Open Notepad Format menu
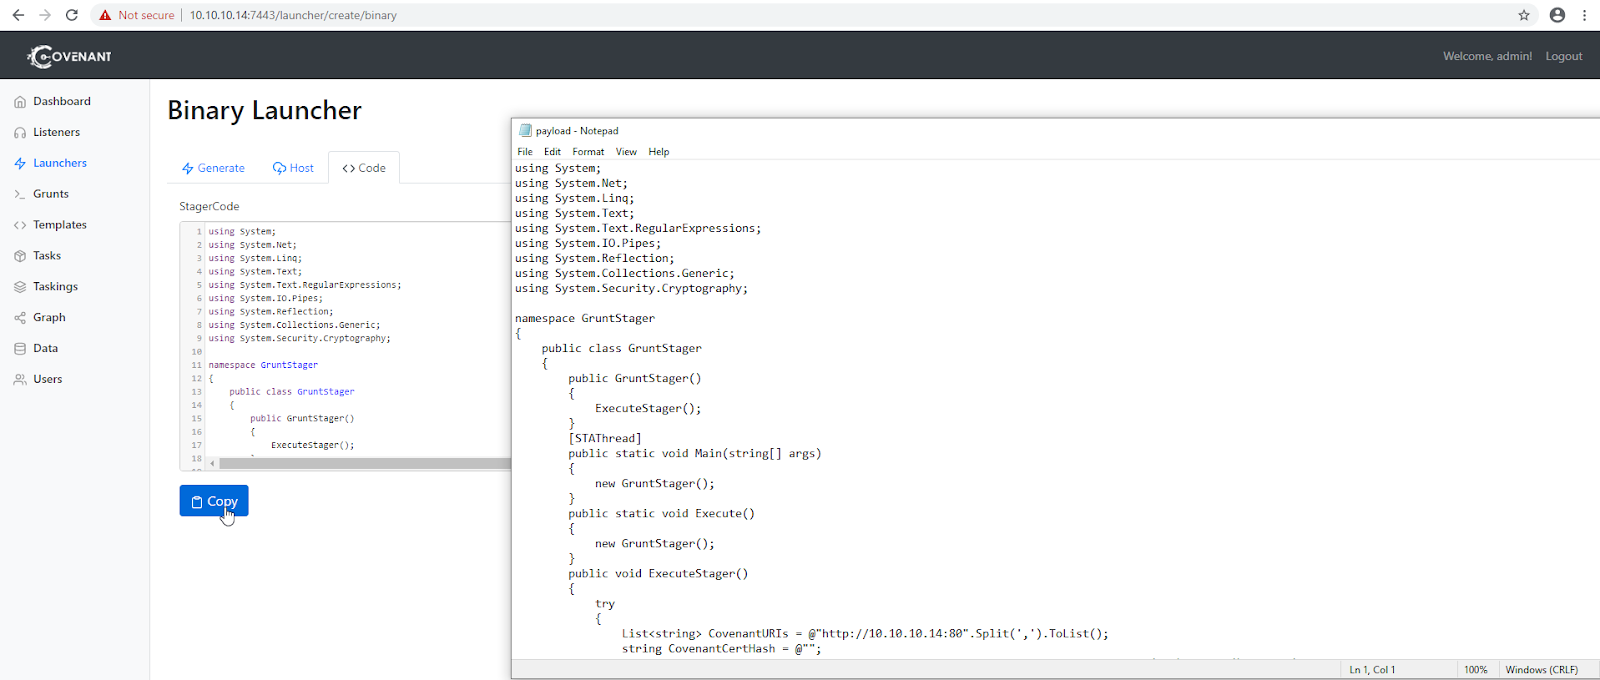The height and width of the screenshot is (680, 1600). click(x=588, y=152)
